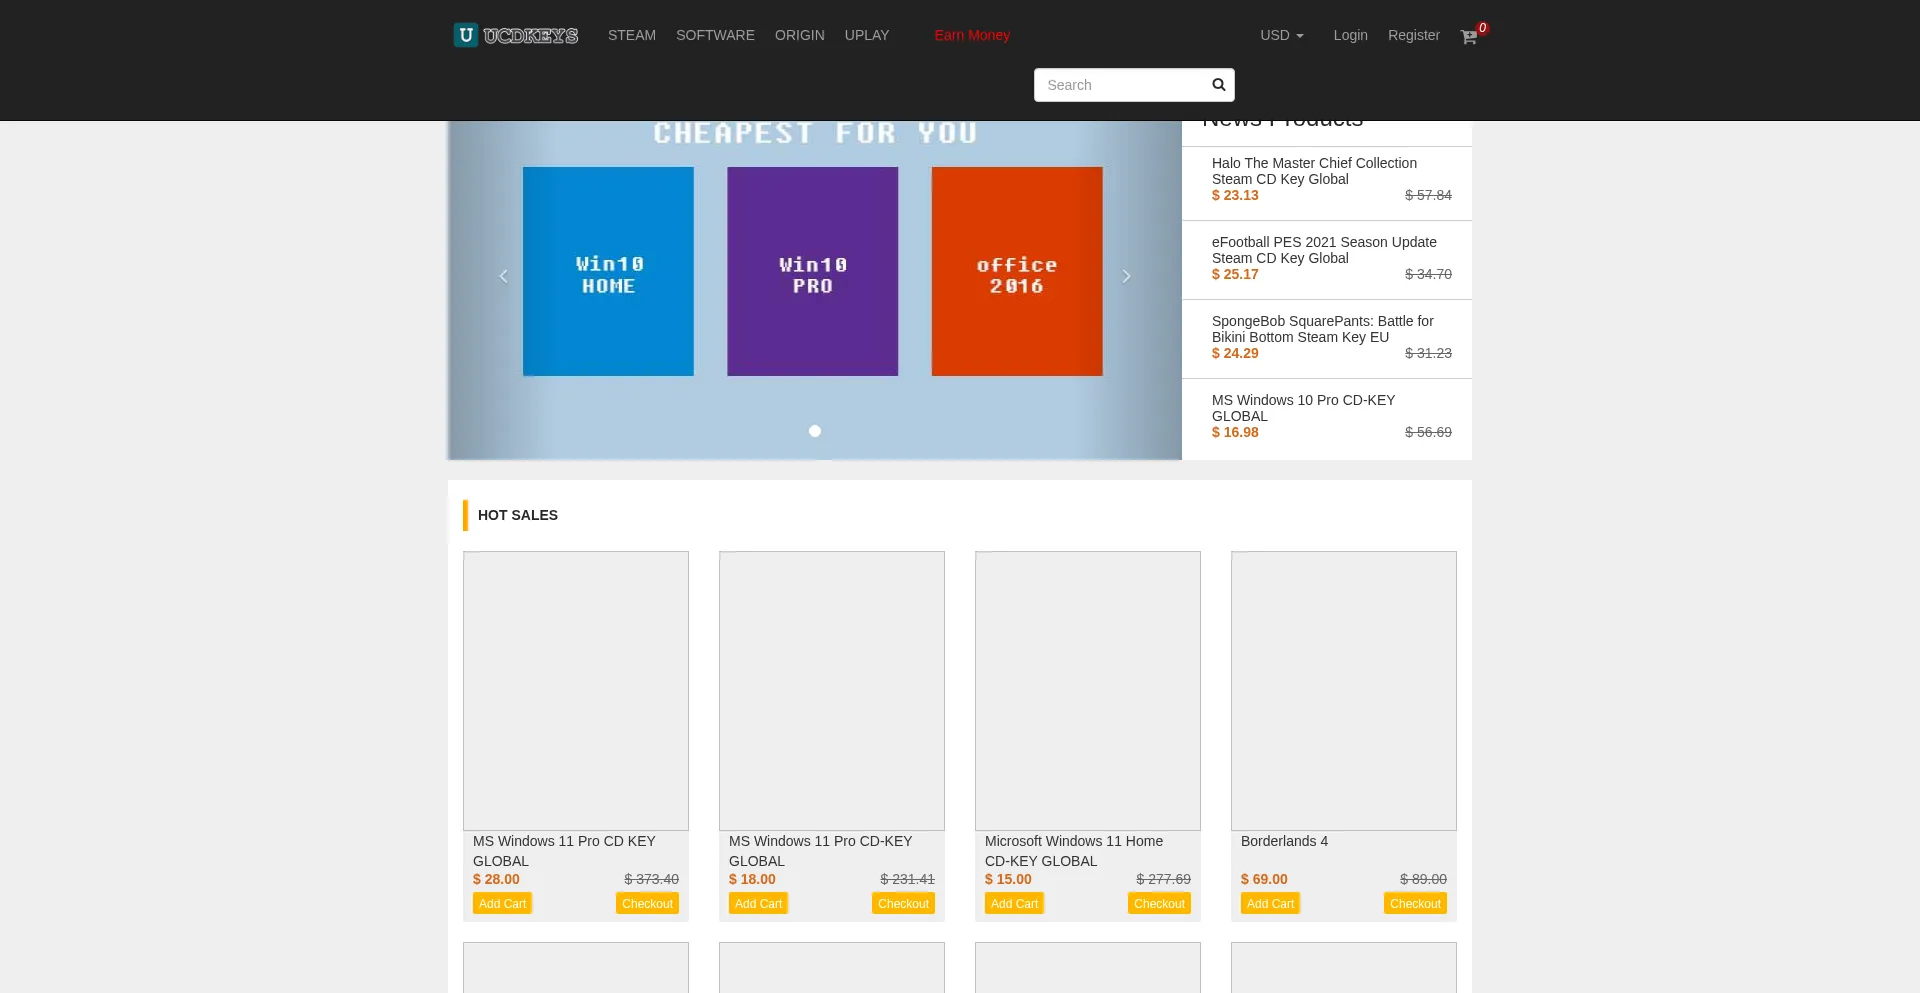Click the Login link
This screenshot has width=1920, height=993.
(1350, 35)
